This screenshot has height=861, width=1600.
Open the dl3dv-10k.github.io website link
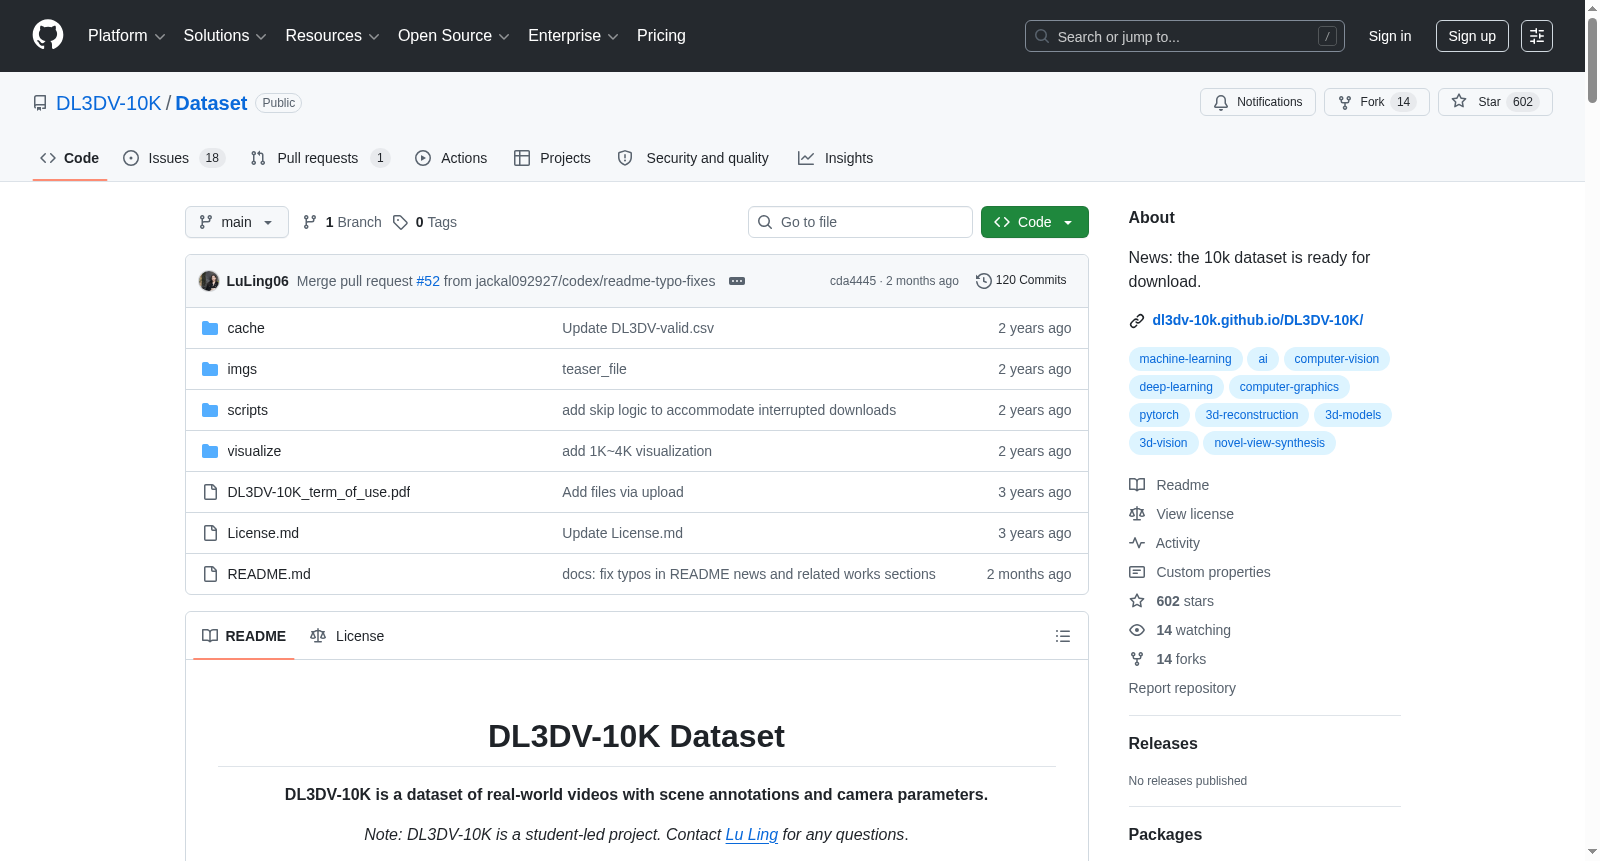(1257, 320)
